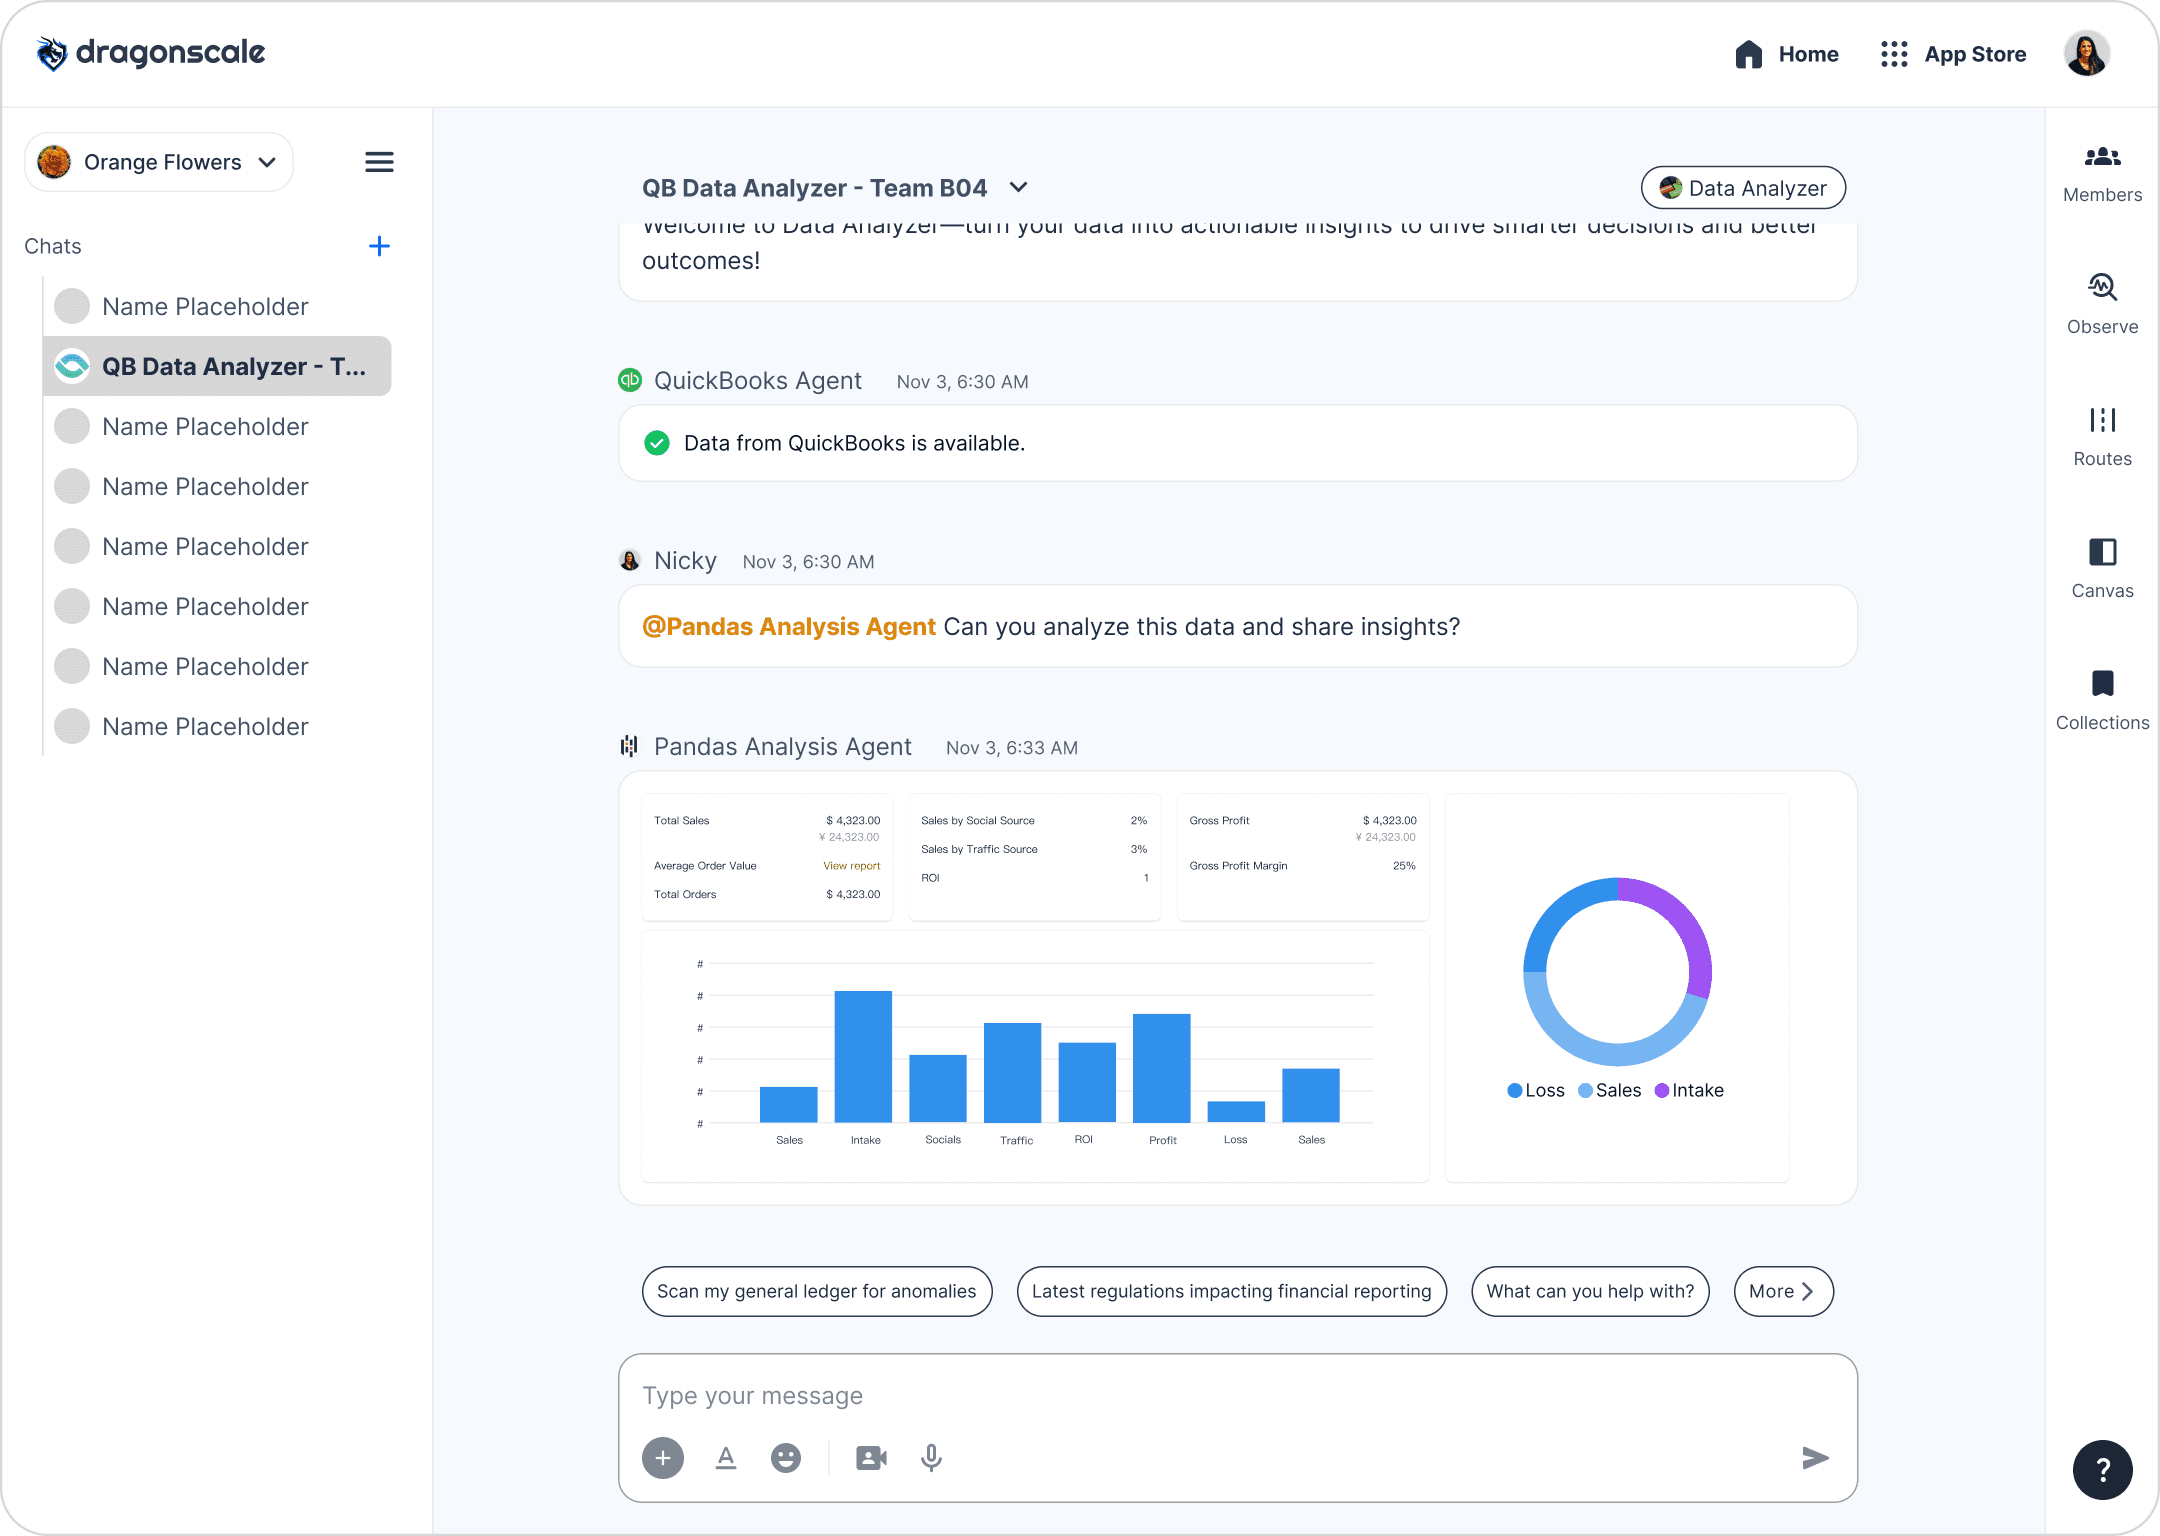Open the Routes panel
Image resolution: width=2160 pixels, height=1536 pixels.
(2102, 436)
